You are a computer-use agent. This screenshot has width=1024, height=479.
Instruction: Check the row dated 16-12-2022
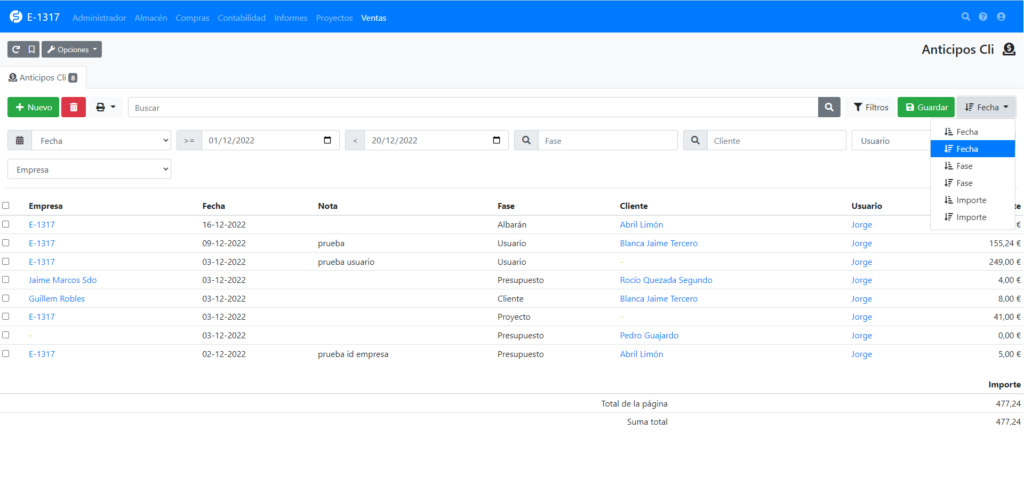click(x=6, y=224)
